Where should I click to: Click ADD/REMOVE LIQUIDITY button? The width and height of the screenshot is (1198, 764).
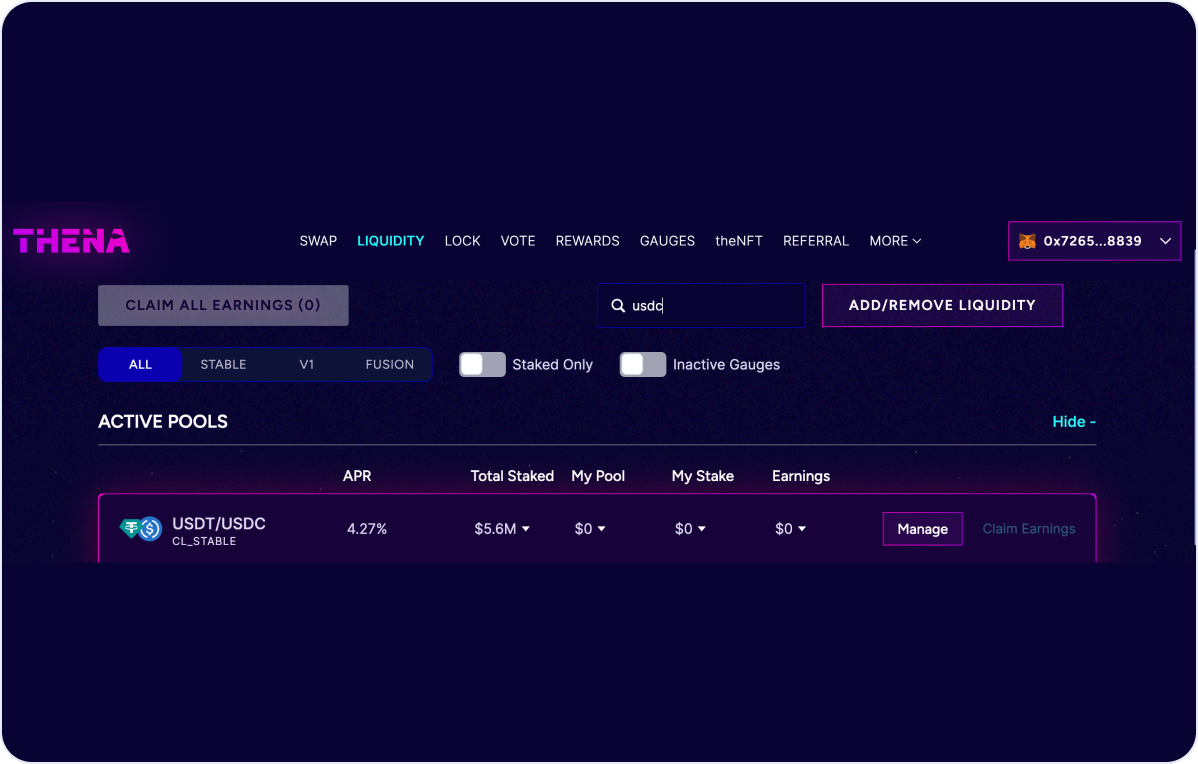point(942,306)
